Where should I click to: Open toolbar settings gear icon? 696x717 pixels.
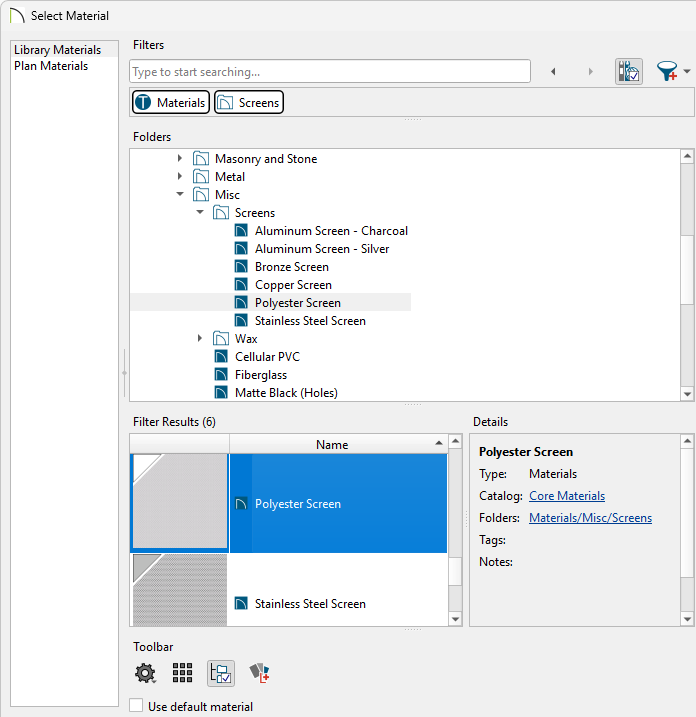[145, 673]
